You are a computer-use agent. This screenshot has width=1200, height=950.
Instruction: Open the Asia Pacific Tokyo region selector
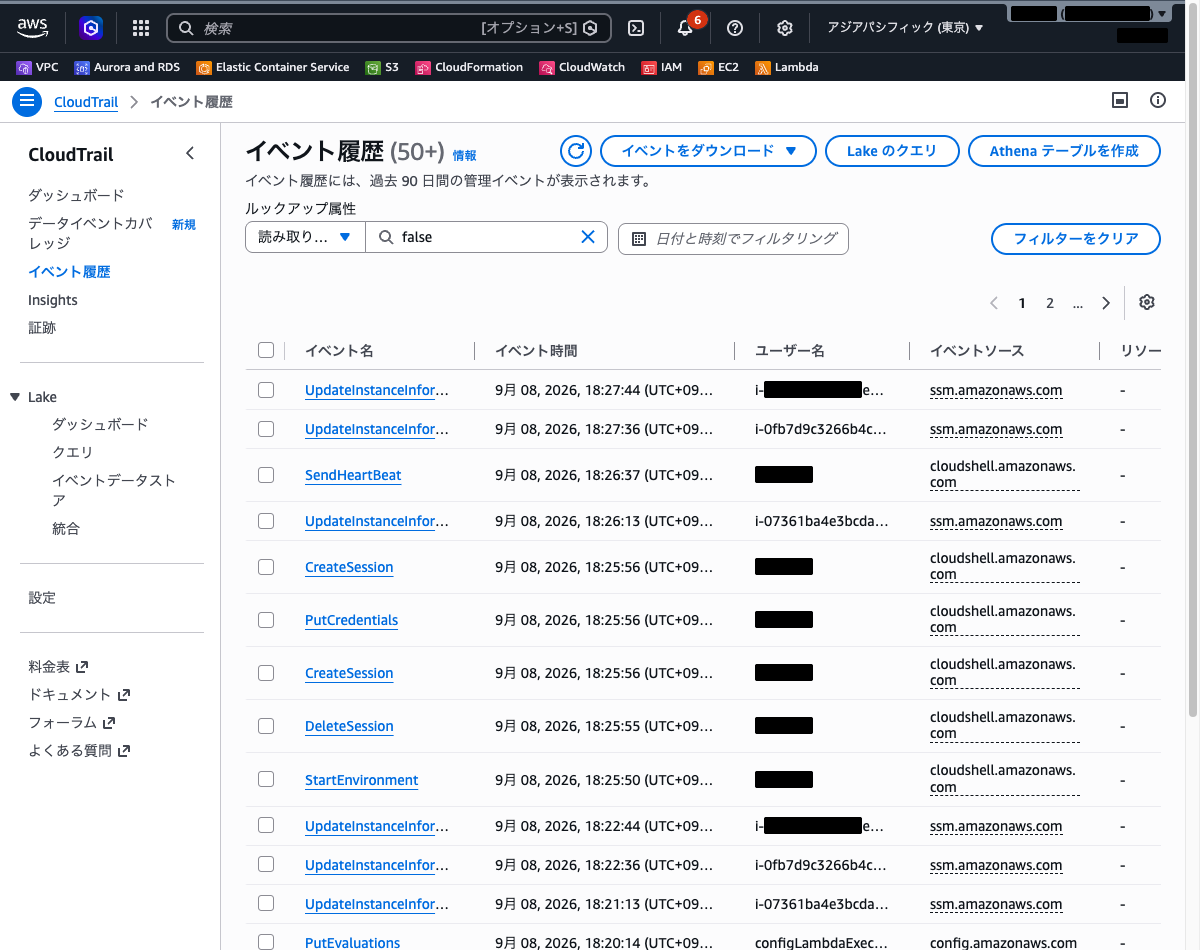tap(905, 28)
